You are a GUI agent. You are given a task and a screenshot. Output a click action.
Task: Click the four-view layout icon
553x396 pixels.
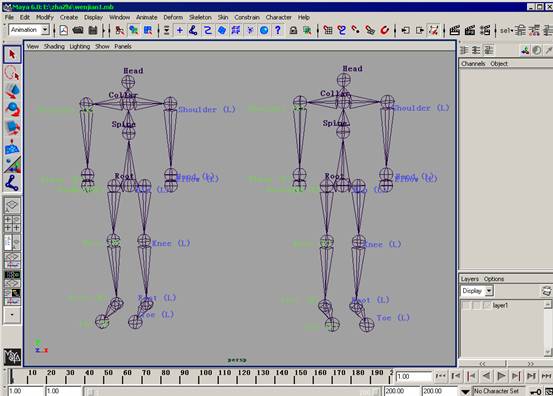point(12,224)
